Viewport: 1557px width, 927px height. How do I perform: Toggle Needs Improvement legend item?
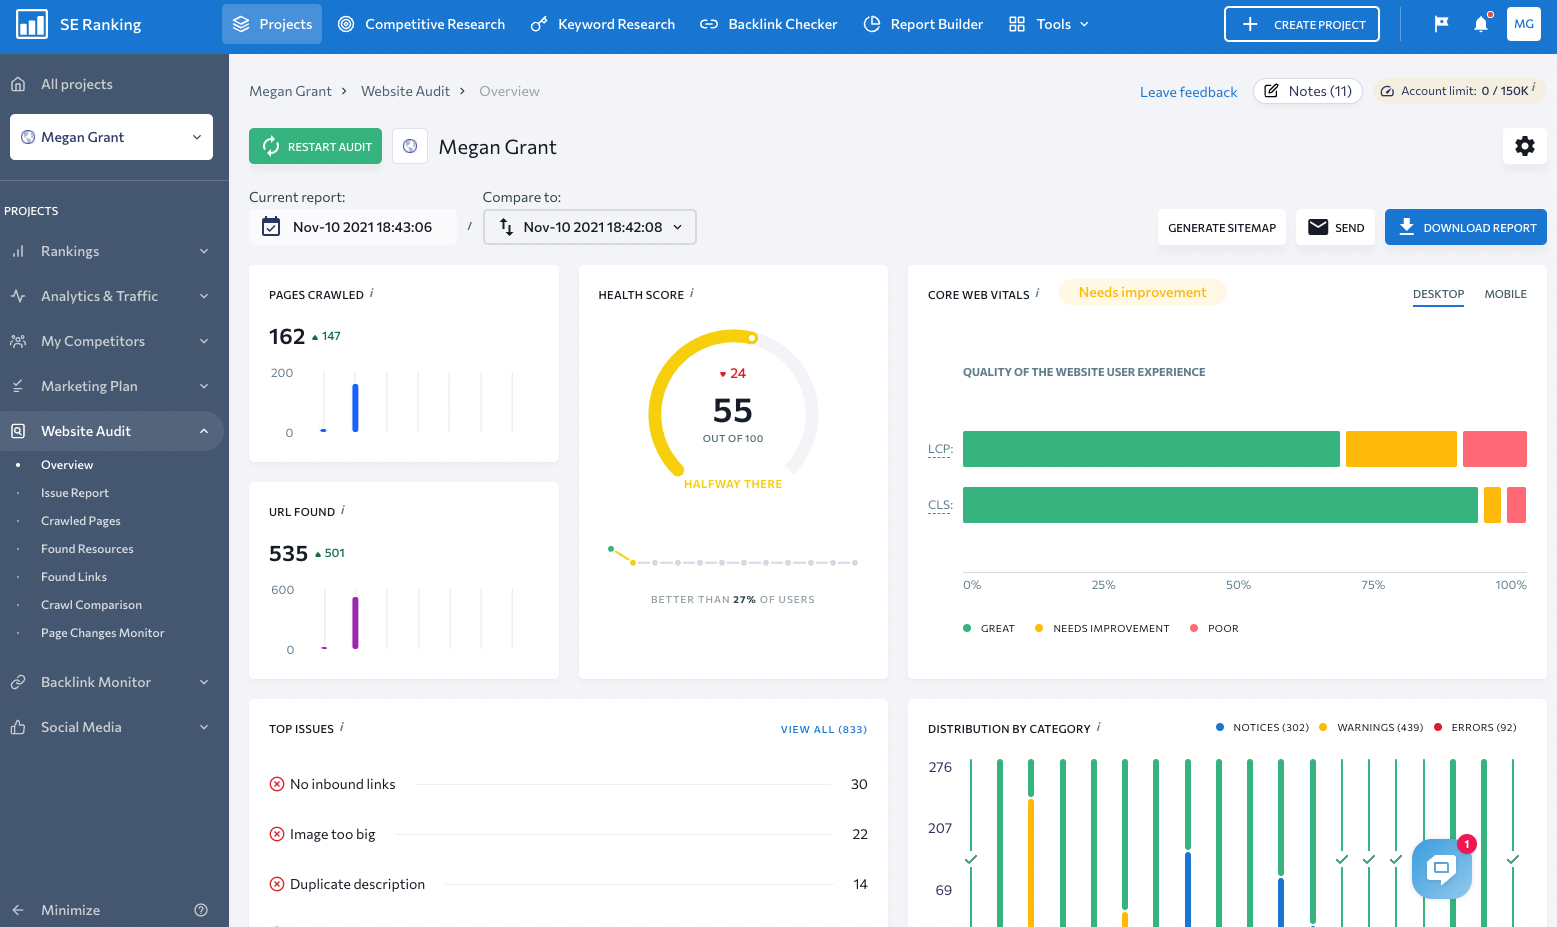pos(1102,628)
